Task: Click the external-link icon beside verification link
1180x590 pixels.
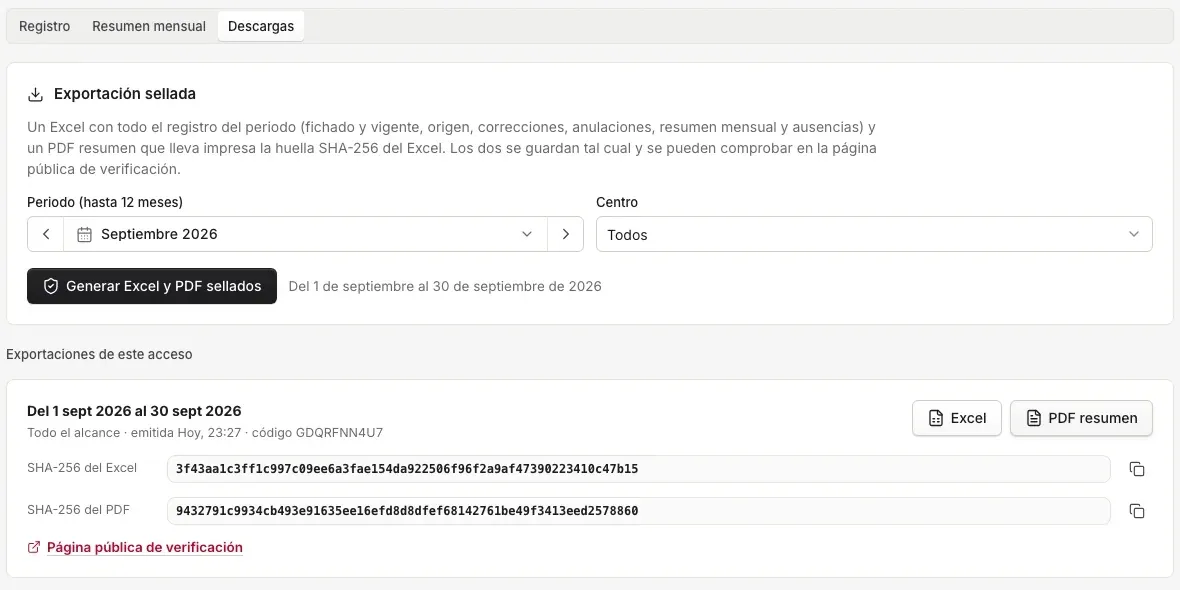Action: pos(34,547)
